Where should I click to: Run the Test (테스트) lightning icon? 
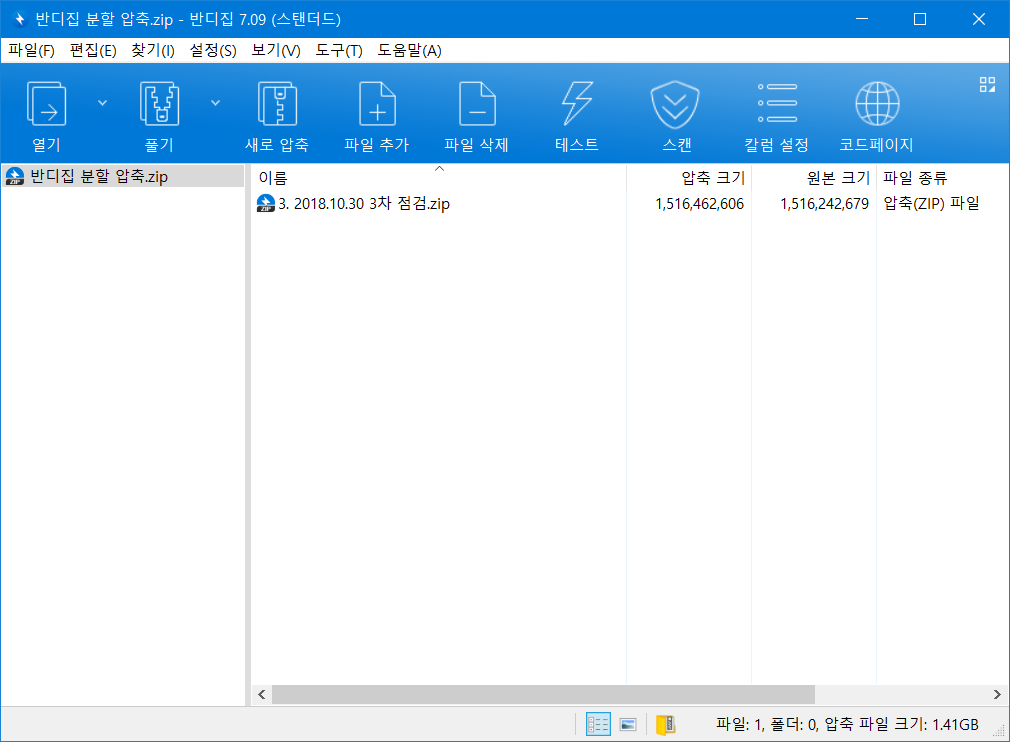point(576,104)
